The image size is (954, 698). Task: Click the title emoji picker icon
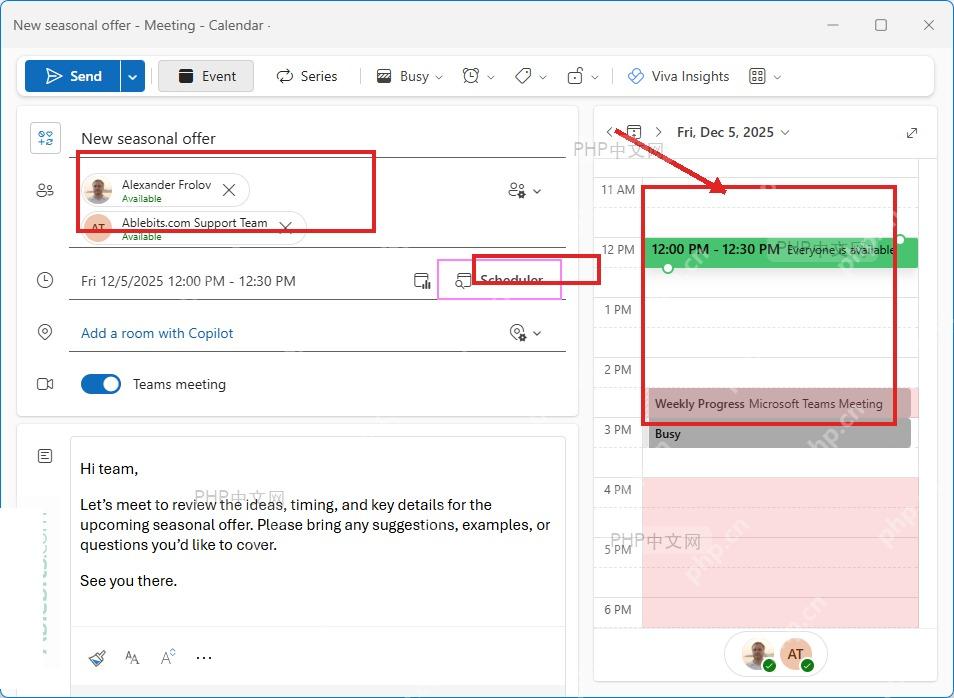(46, 138)
